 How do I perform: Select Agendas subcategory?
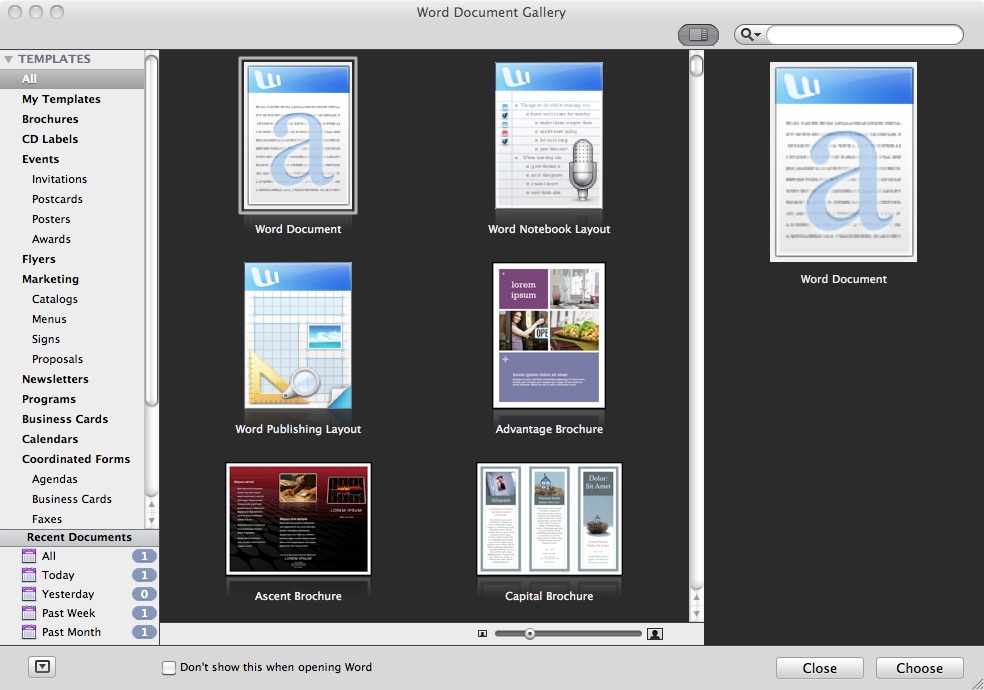tap(55, 479)
